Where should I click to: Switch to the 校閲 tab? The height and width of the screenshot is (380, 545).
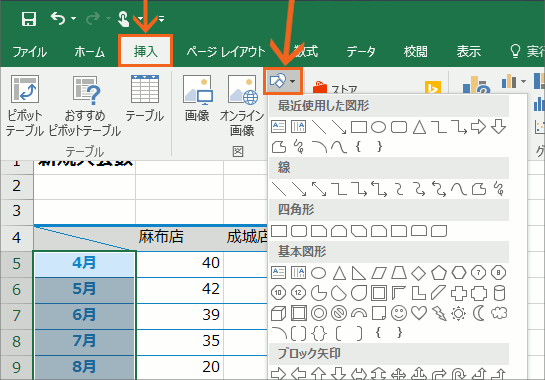click(x=415, y=52)
